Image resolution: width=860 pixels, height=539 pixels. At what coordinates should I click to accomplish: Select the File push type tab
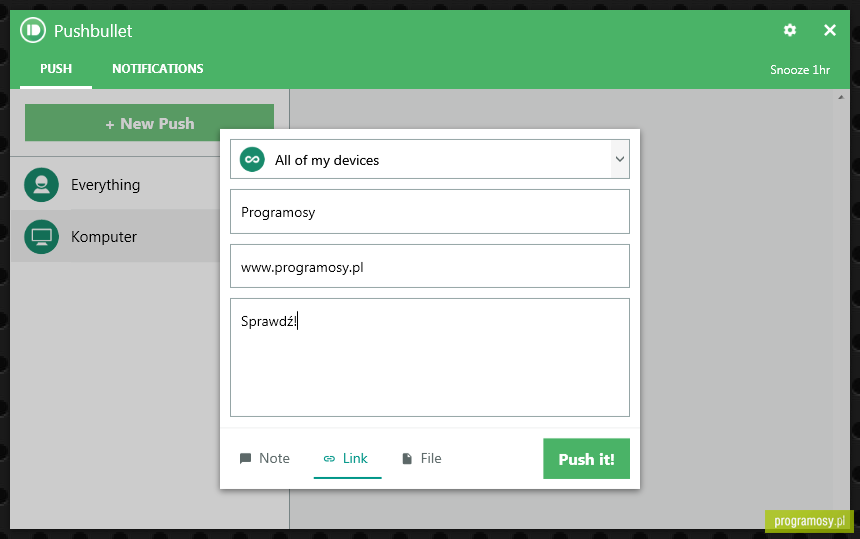(x=422, y=458)
